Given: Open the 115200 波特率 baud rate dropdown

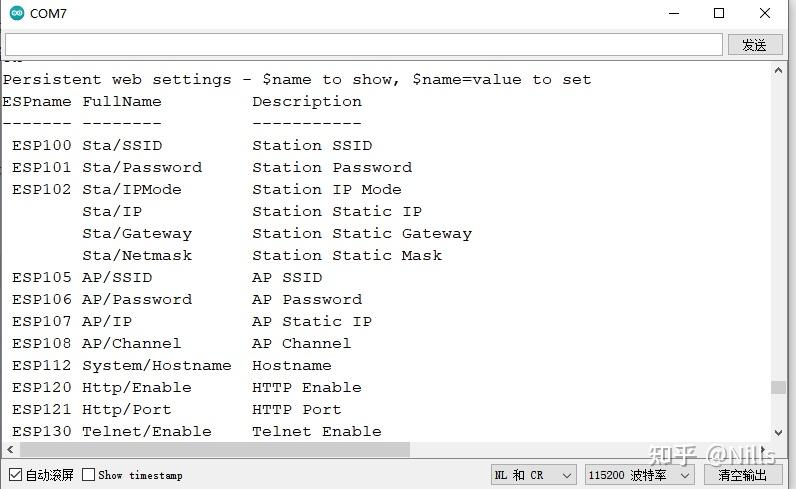Looking at the screenshot, I should [639, 475].
